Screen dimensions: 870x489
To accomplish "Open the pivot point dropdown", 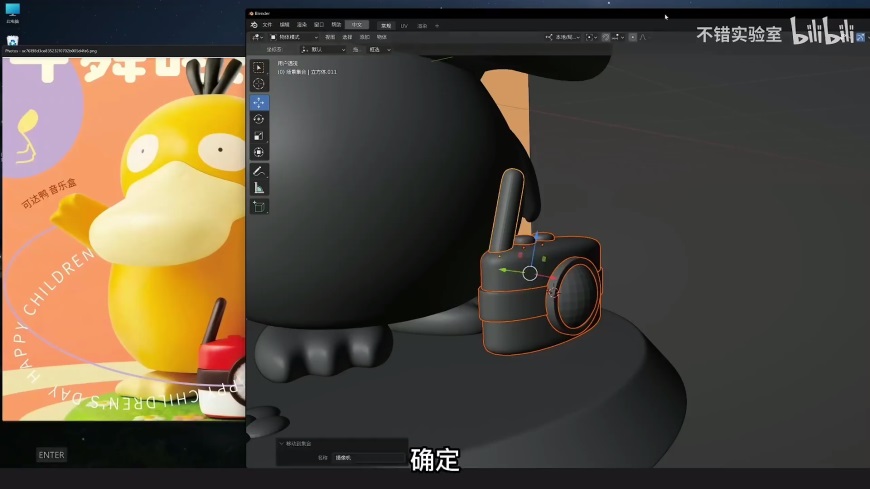I will pos(591,37).
